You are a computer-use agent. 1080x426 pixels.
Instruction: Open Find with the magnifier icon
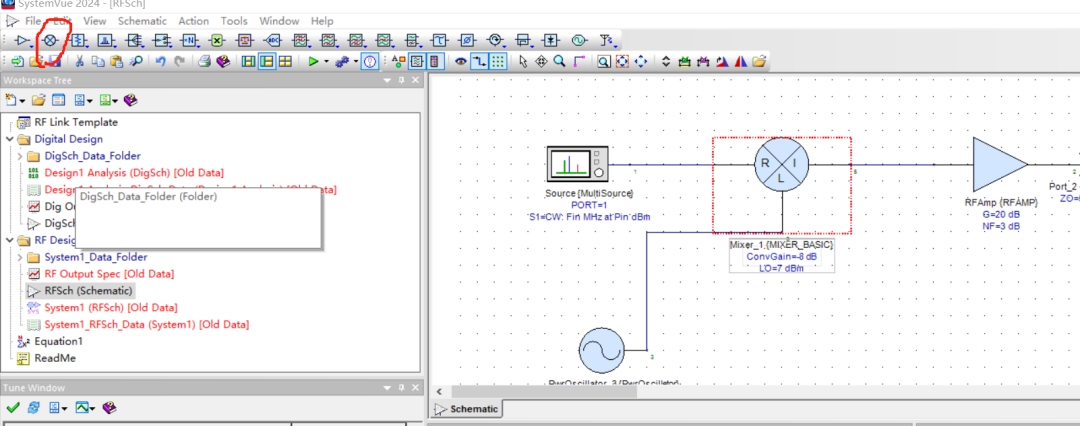click(136, 61)
